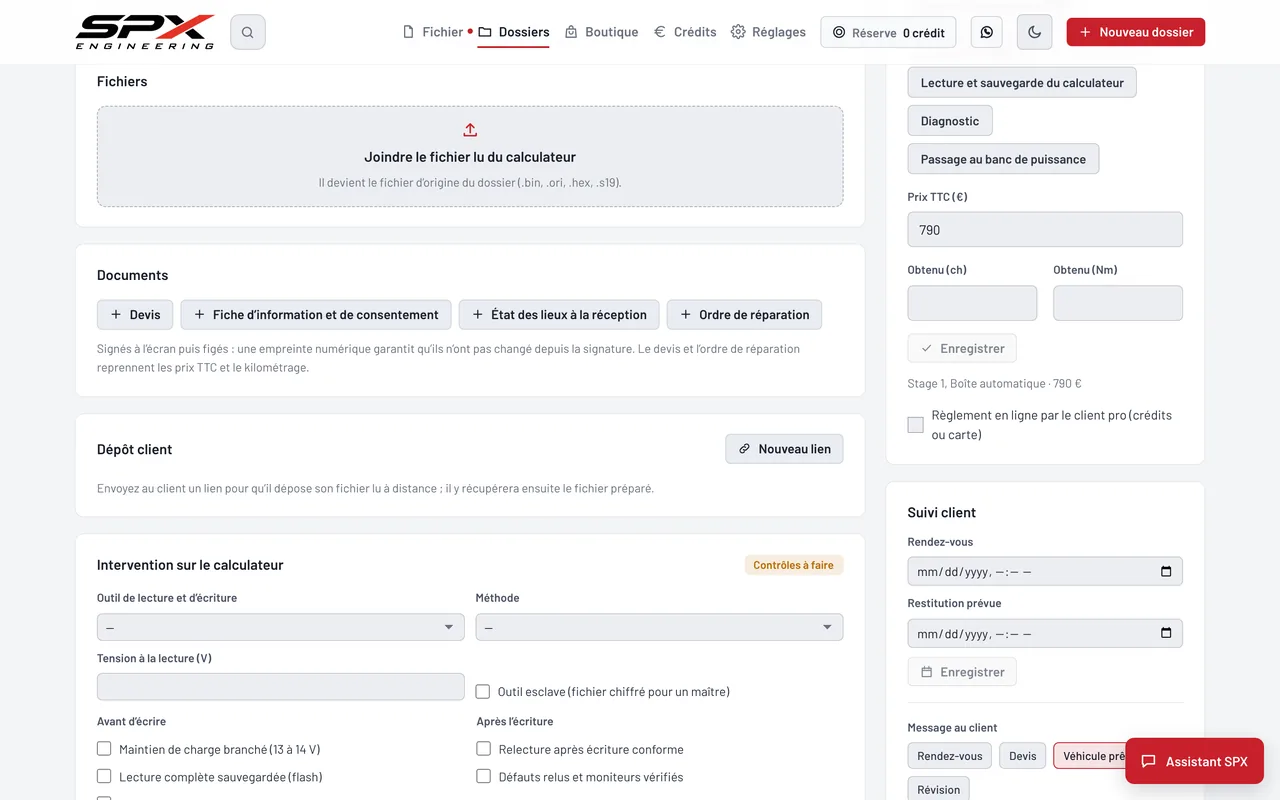Click the SPX Engineering logo
Viewport: 1280px width, 800px height.
pyautogui.click(x=145, y=32)
